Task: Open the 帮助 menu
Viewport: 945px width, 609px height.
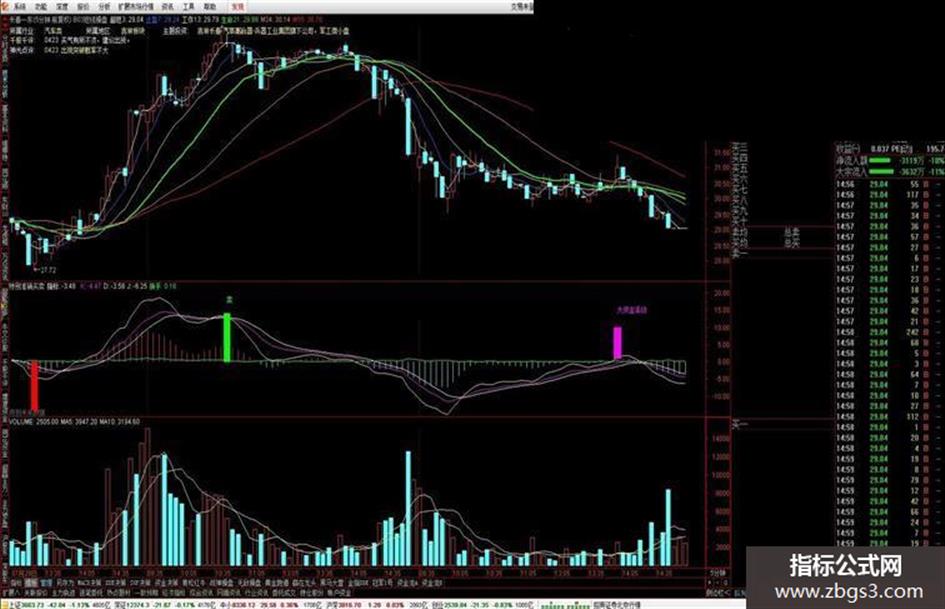Action: tap(209, 7)
